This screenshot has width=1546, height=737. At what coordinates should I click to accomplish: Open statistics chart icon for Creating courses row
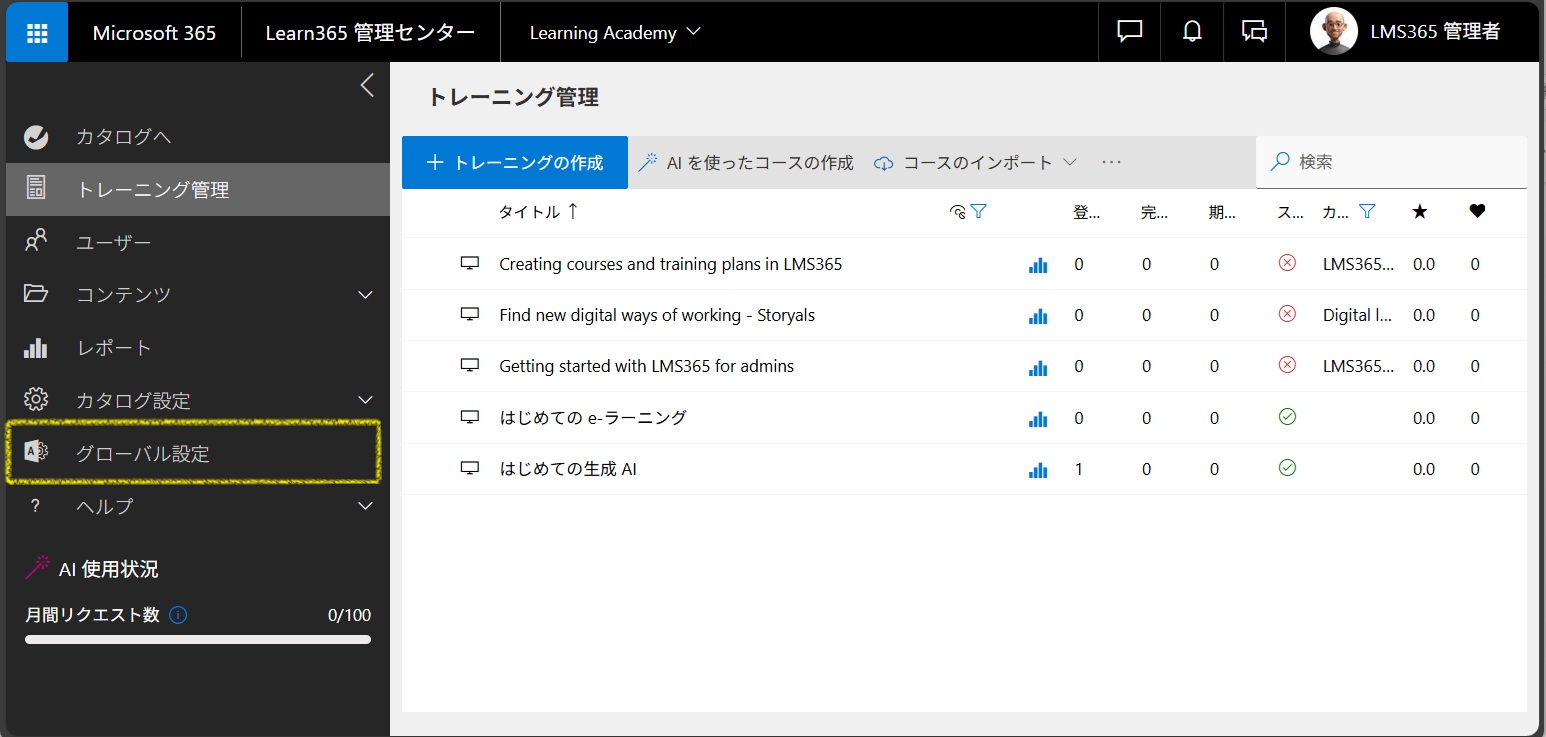pos(1038,265)
